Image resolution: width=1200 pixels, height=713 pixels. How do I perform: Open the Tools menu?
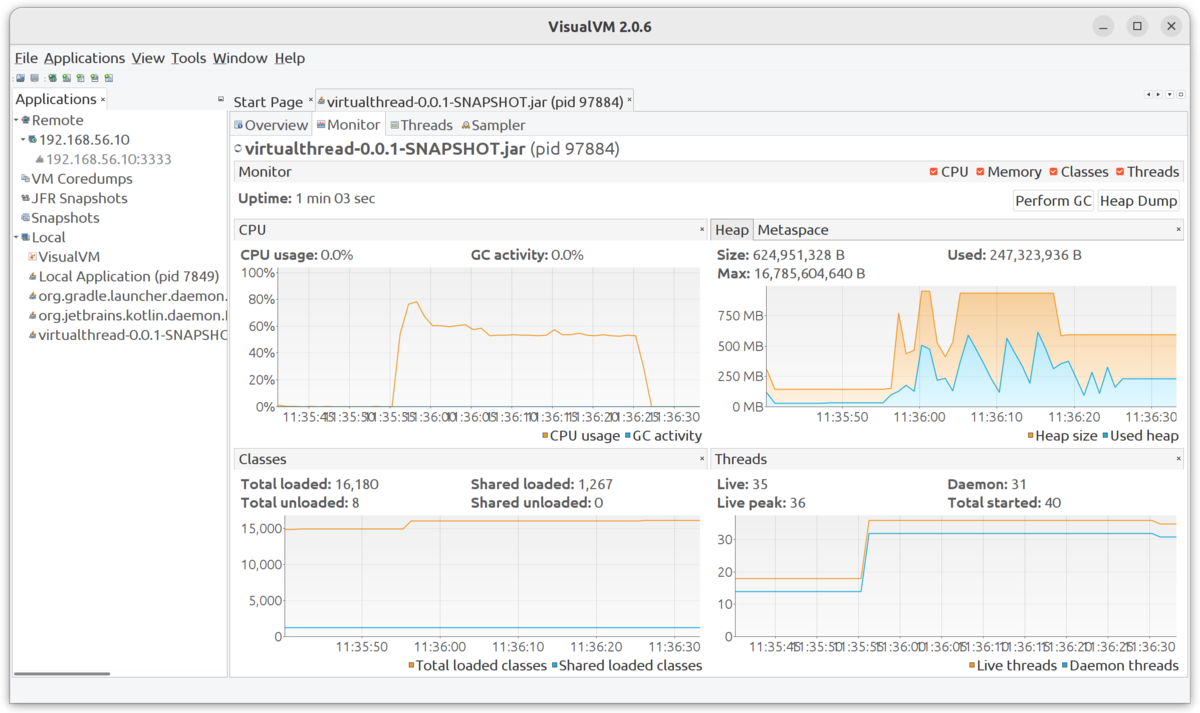pyautogui.click(x=188, y=58)
